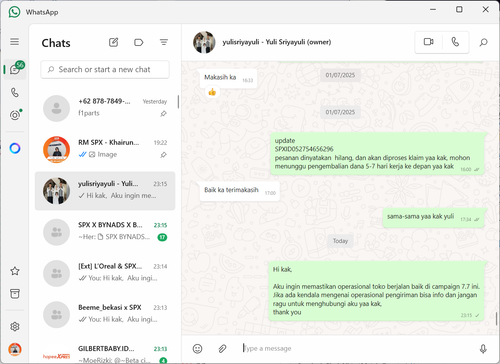Open the Chats tab with the 56 badge
The image size is (500, 364).
tap(15, 69)
